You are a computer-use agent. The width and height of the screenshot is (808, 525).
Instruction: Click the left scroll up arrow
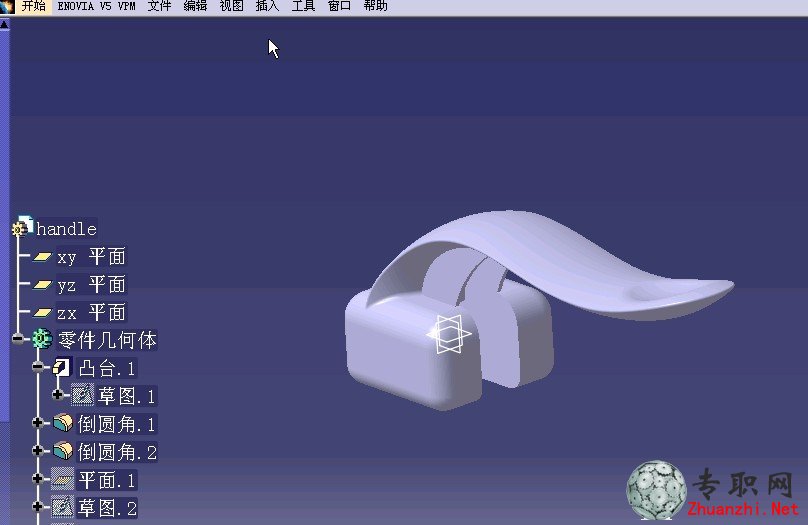point(4,24)
